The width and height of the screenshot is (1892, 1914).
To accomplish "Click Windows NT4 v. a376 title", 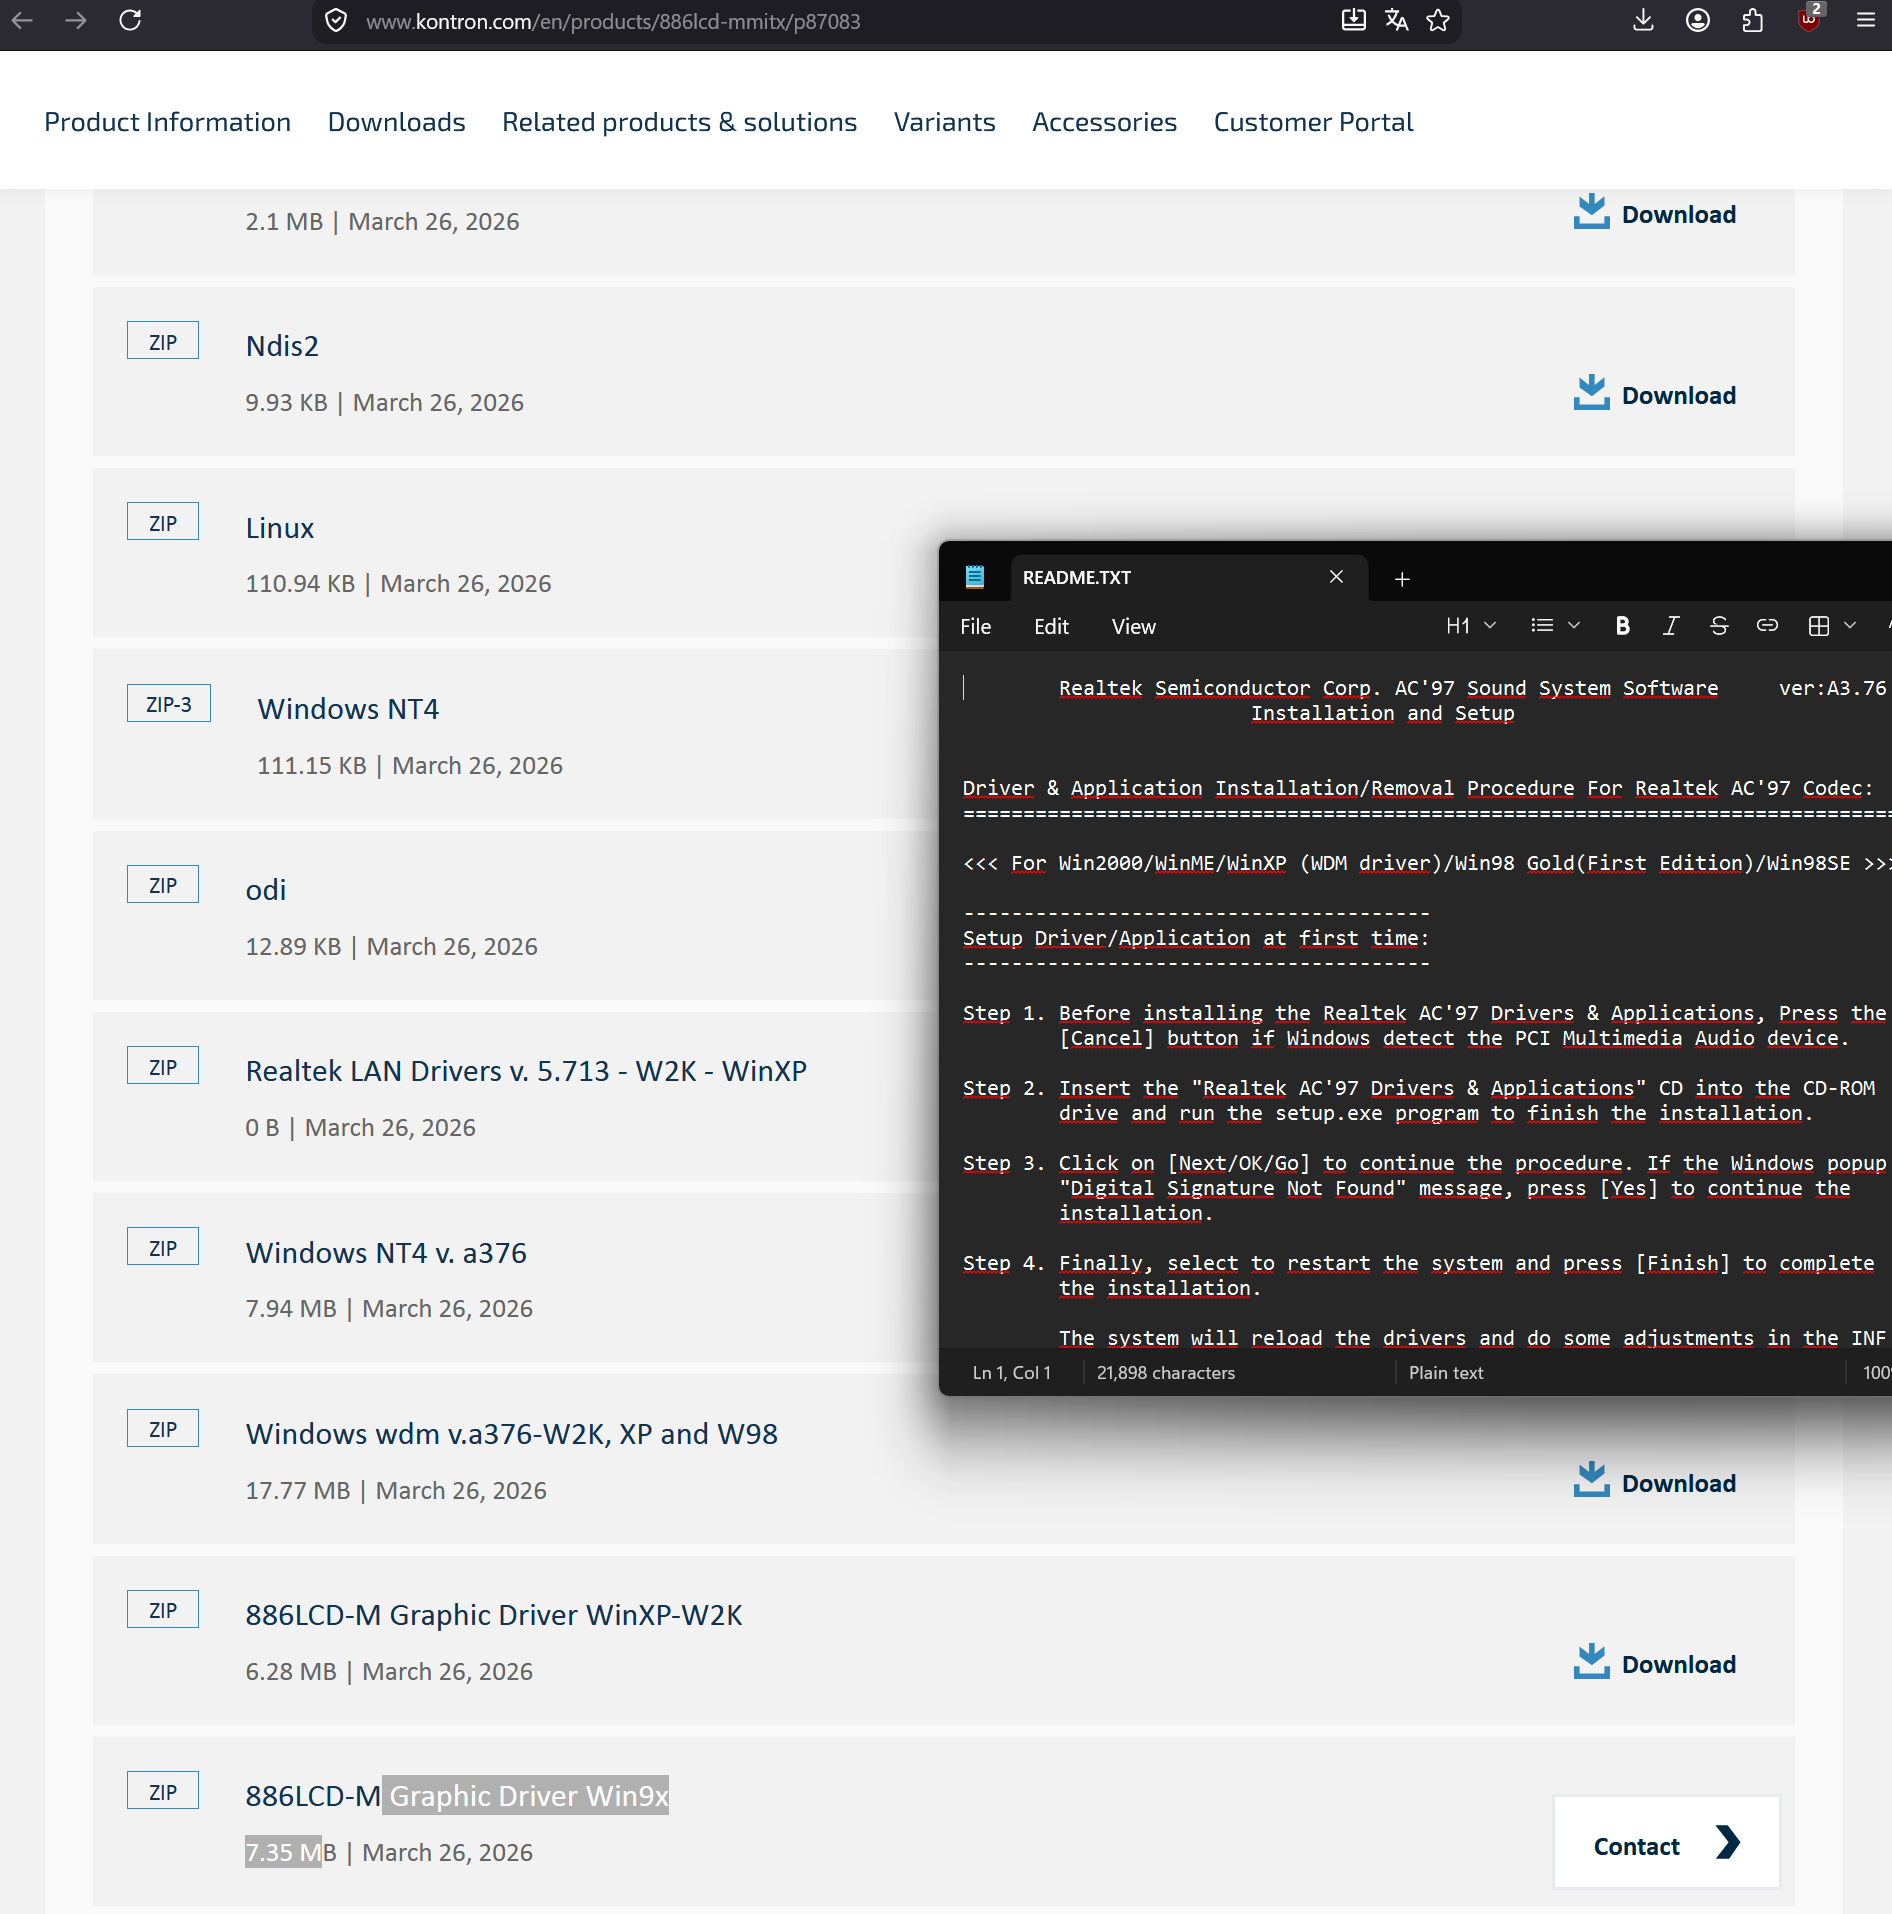I will point(386,1253).
